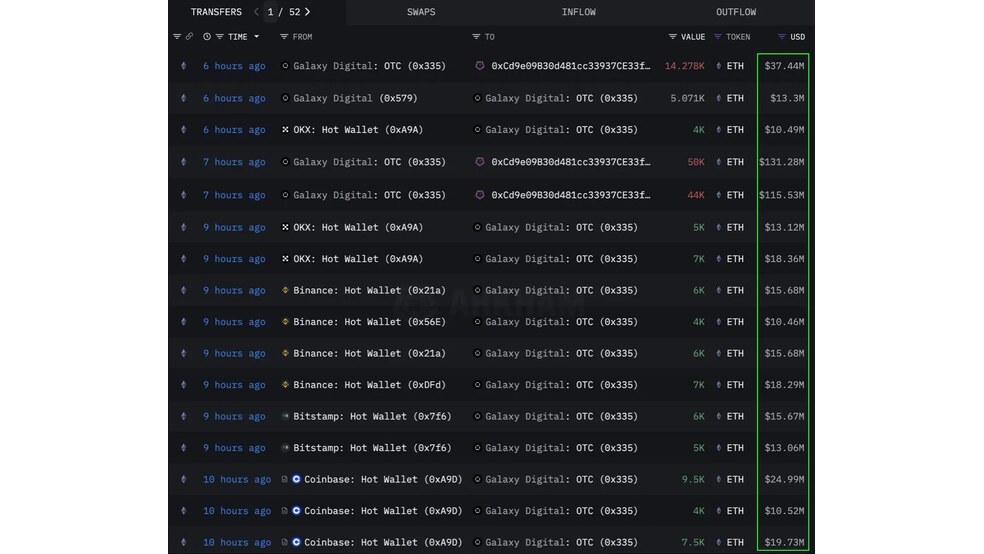This screenshot has height=554, width=984.
Task: Open the OUTFLOW tab
Action: pyautogui.click(x=735, y=12)
